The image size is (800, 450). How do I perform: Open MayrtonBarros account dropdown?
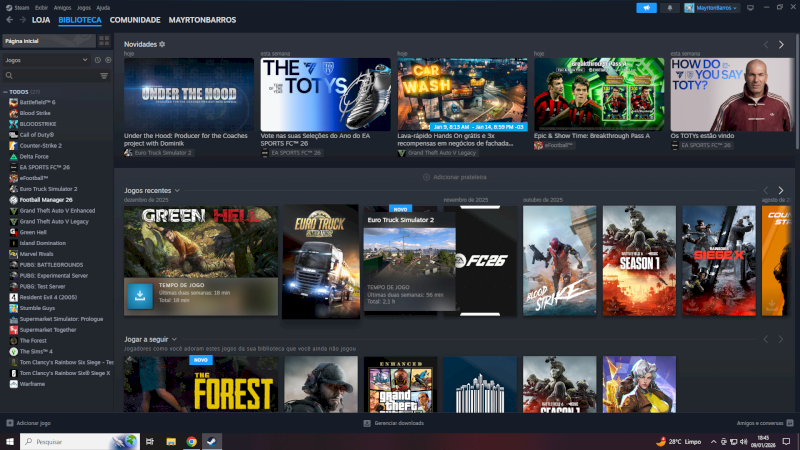[712, 8]
